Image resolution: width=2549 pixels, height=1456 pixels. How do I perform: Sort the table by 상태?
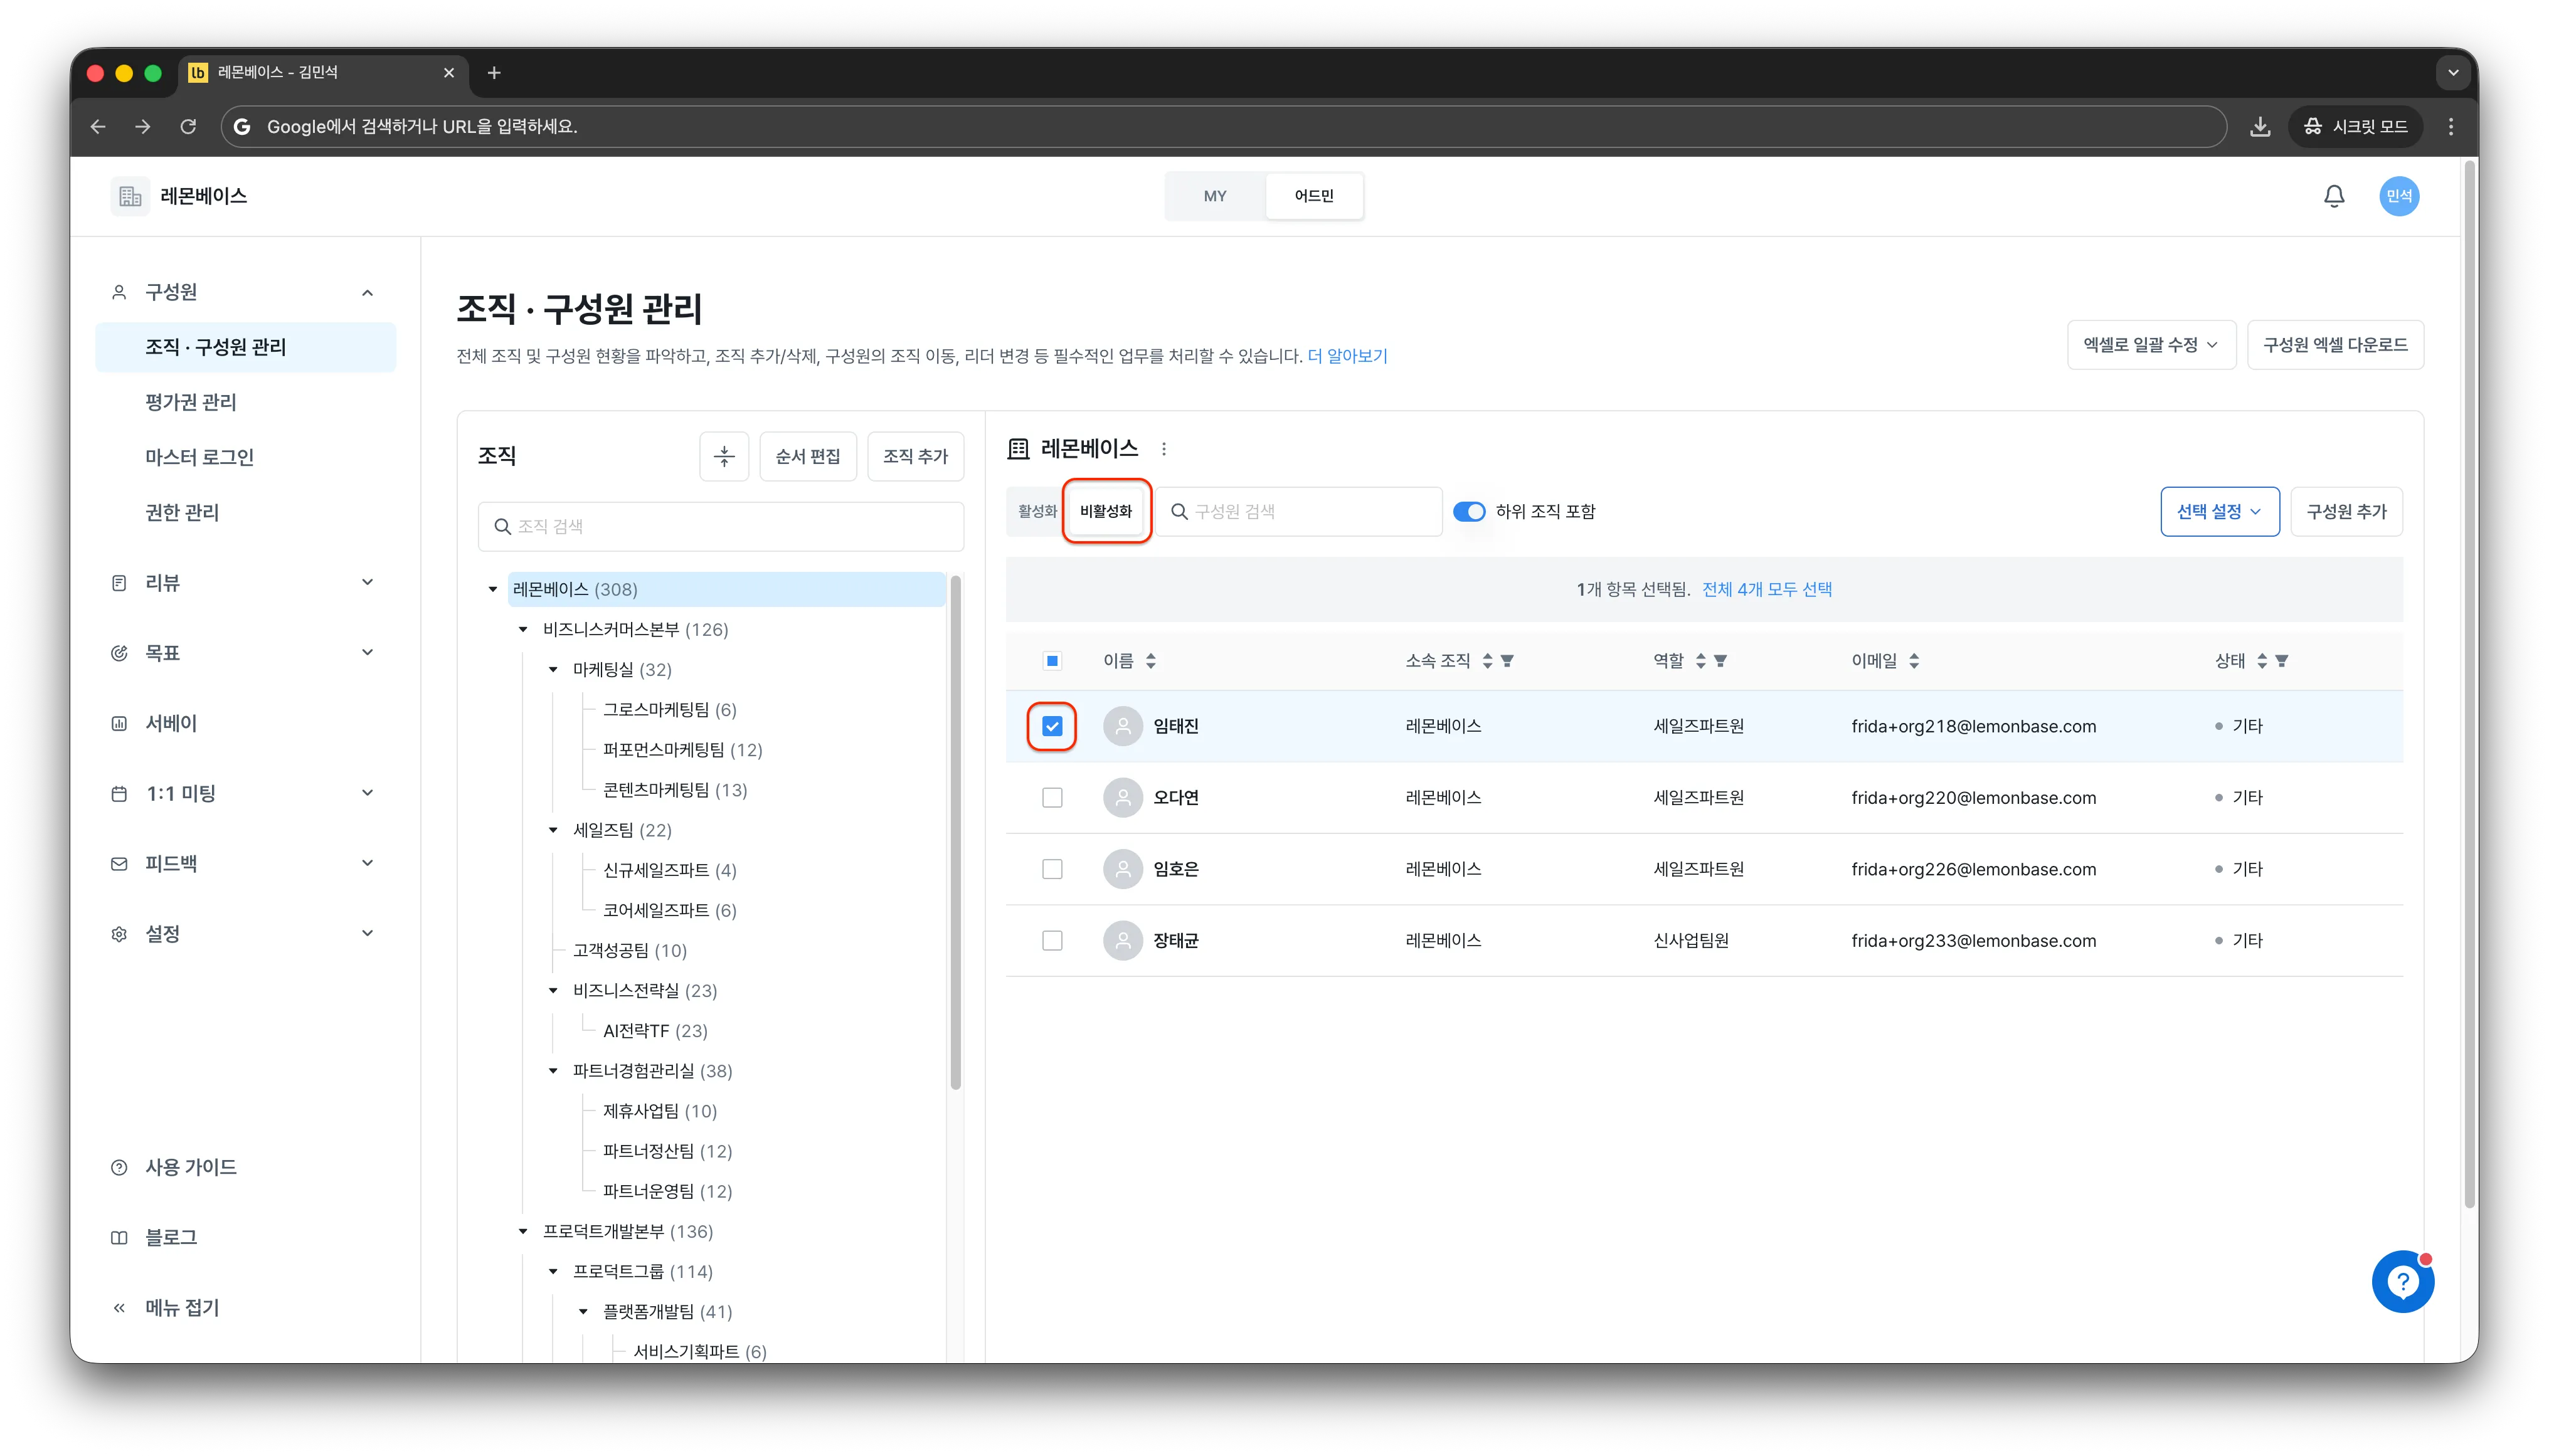2261,661
